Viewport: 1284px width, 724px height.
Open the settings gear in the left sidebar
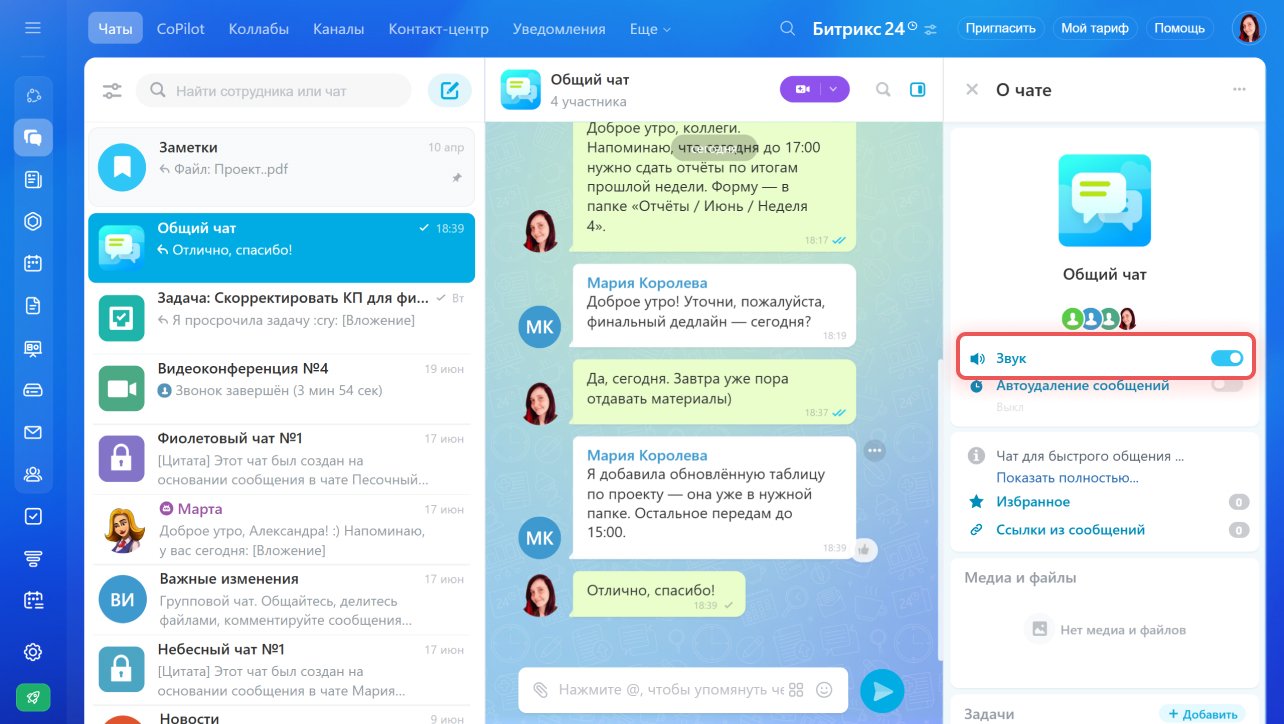(x=33, y=652)
